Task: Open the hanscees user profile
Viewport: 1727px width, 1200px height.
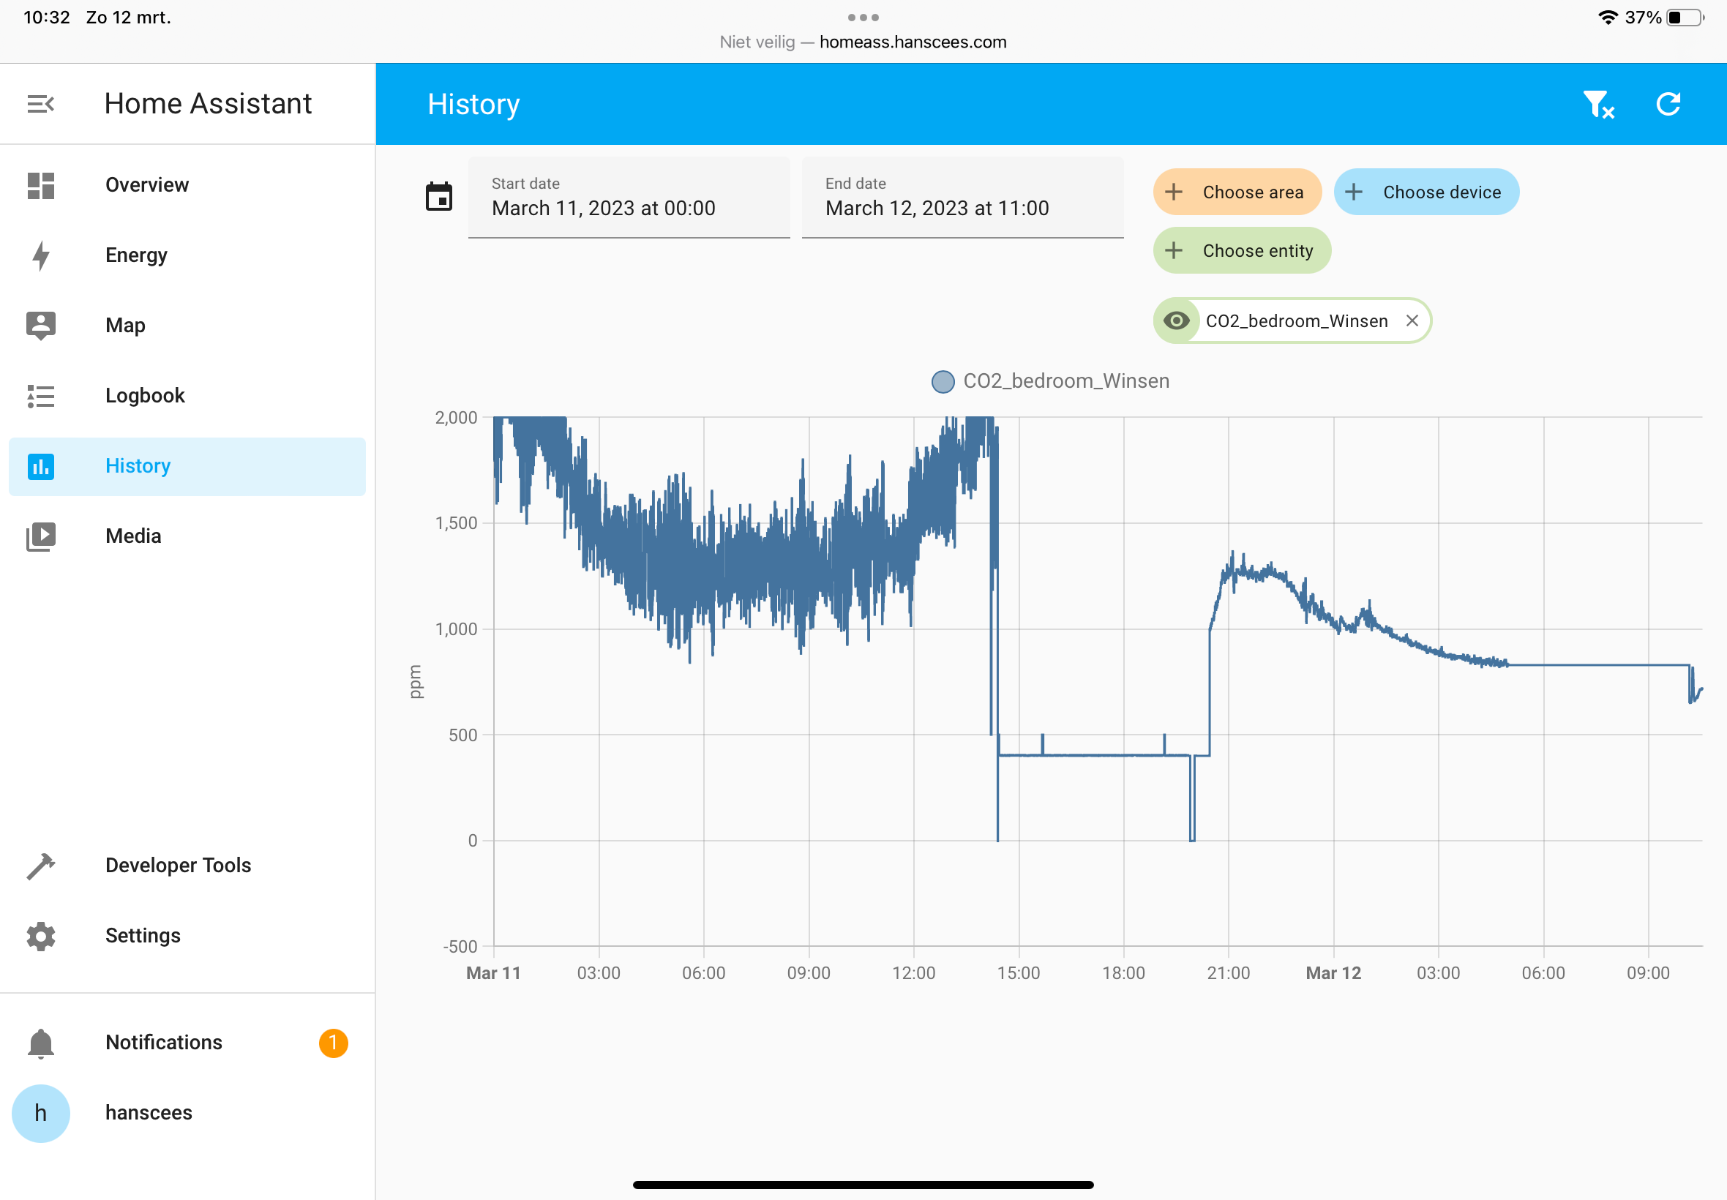Action: pos(148,1113)
